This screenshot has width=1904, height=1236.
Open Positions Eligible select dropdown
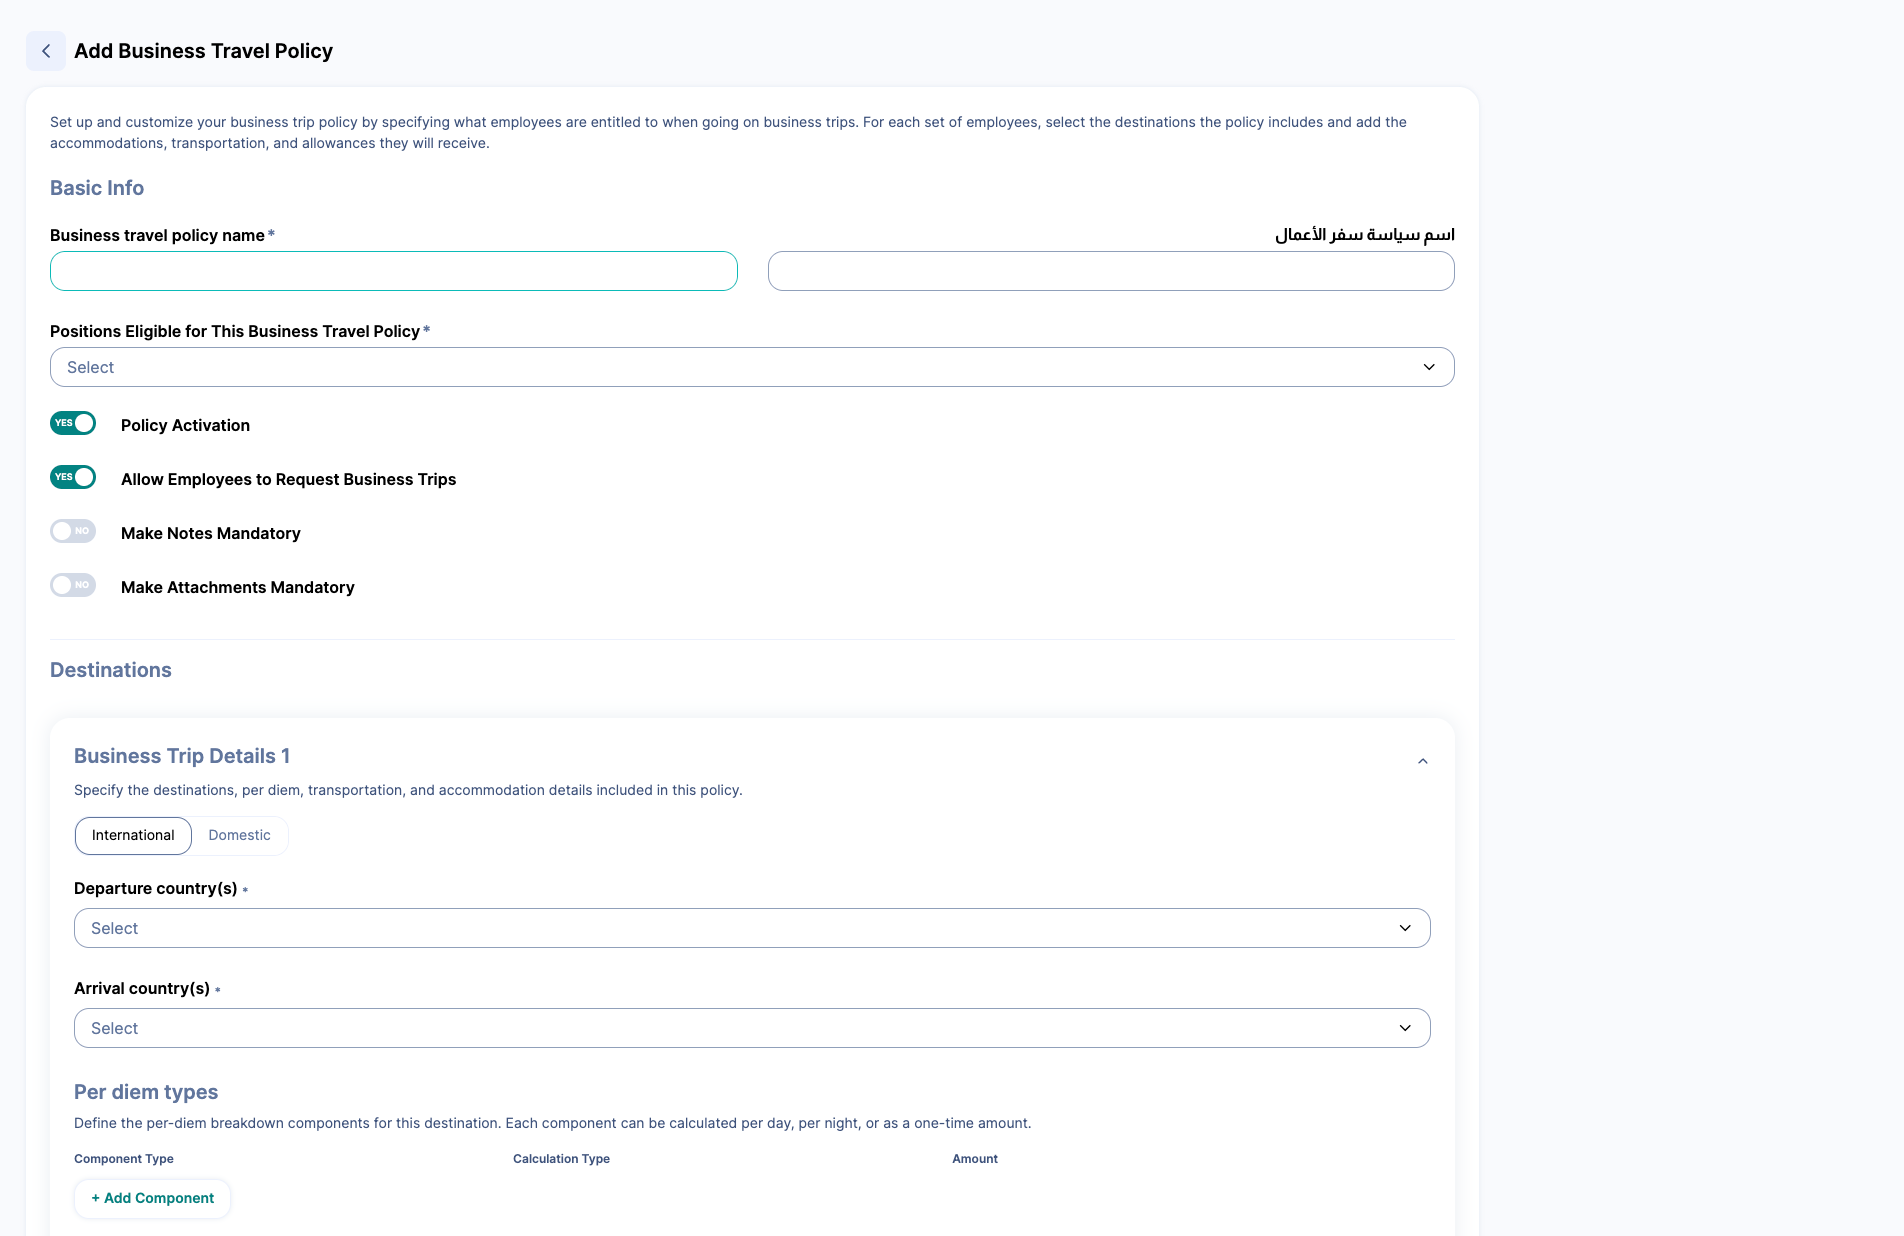pyautogui.click(x=752, y=367)
